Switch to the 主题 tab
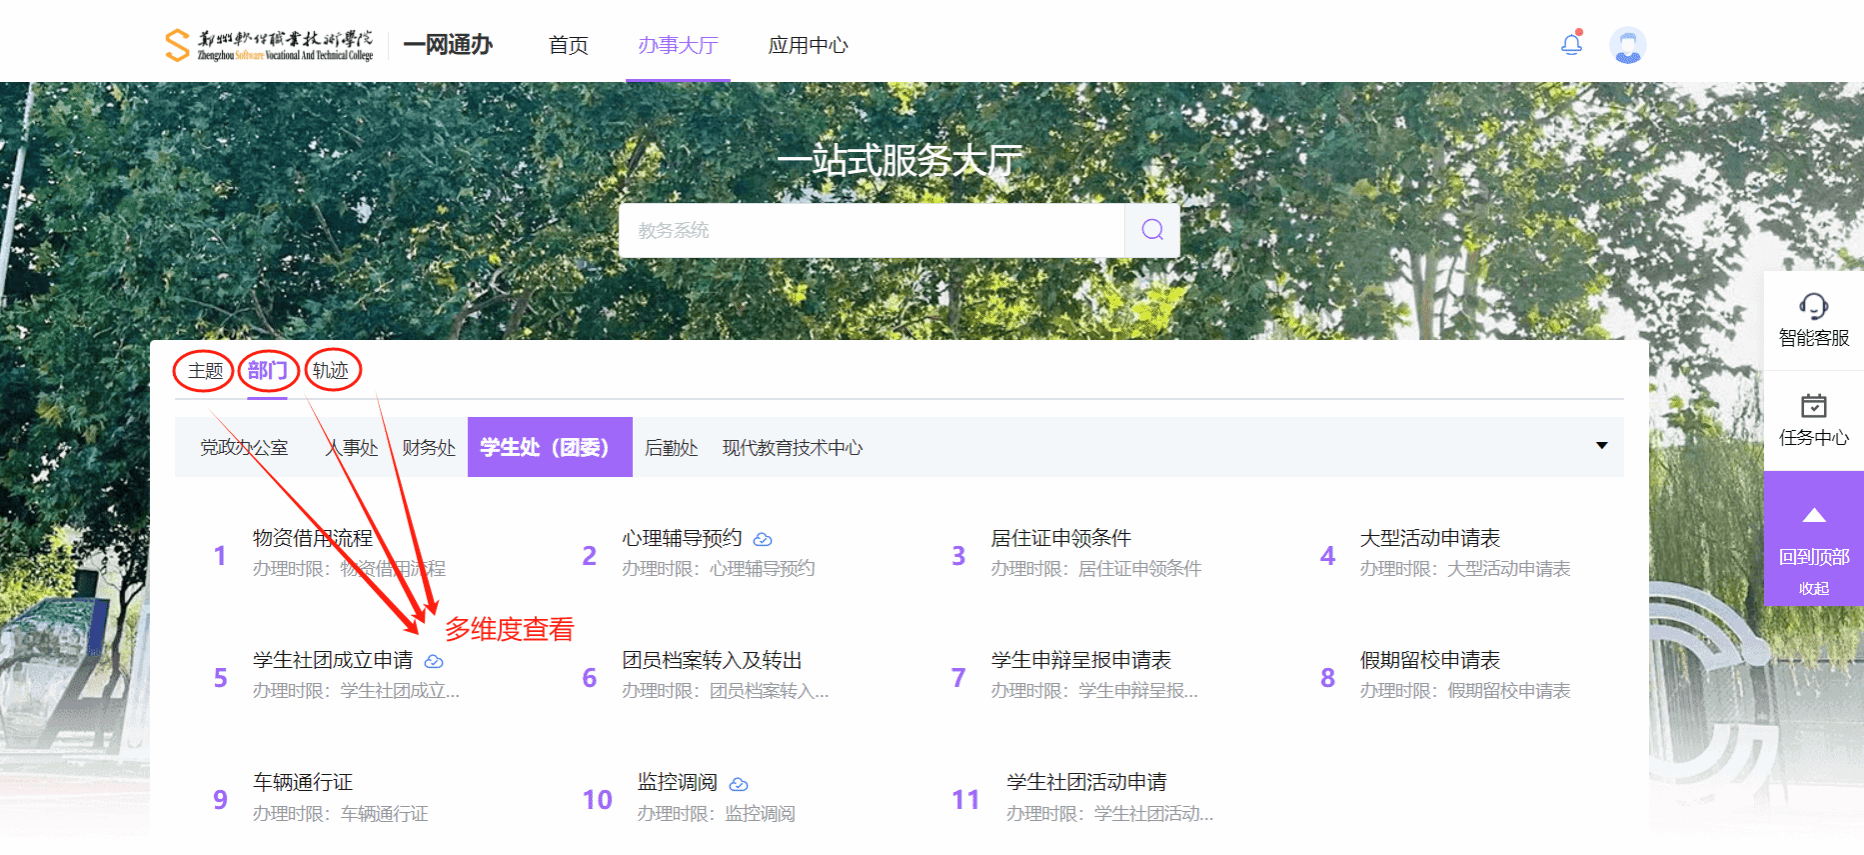1864x855 pixels. pyautogui.click(x=205, y=371)
